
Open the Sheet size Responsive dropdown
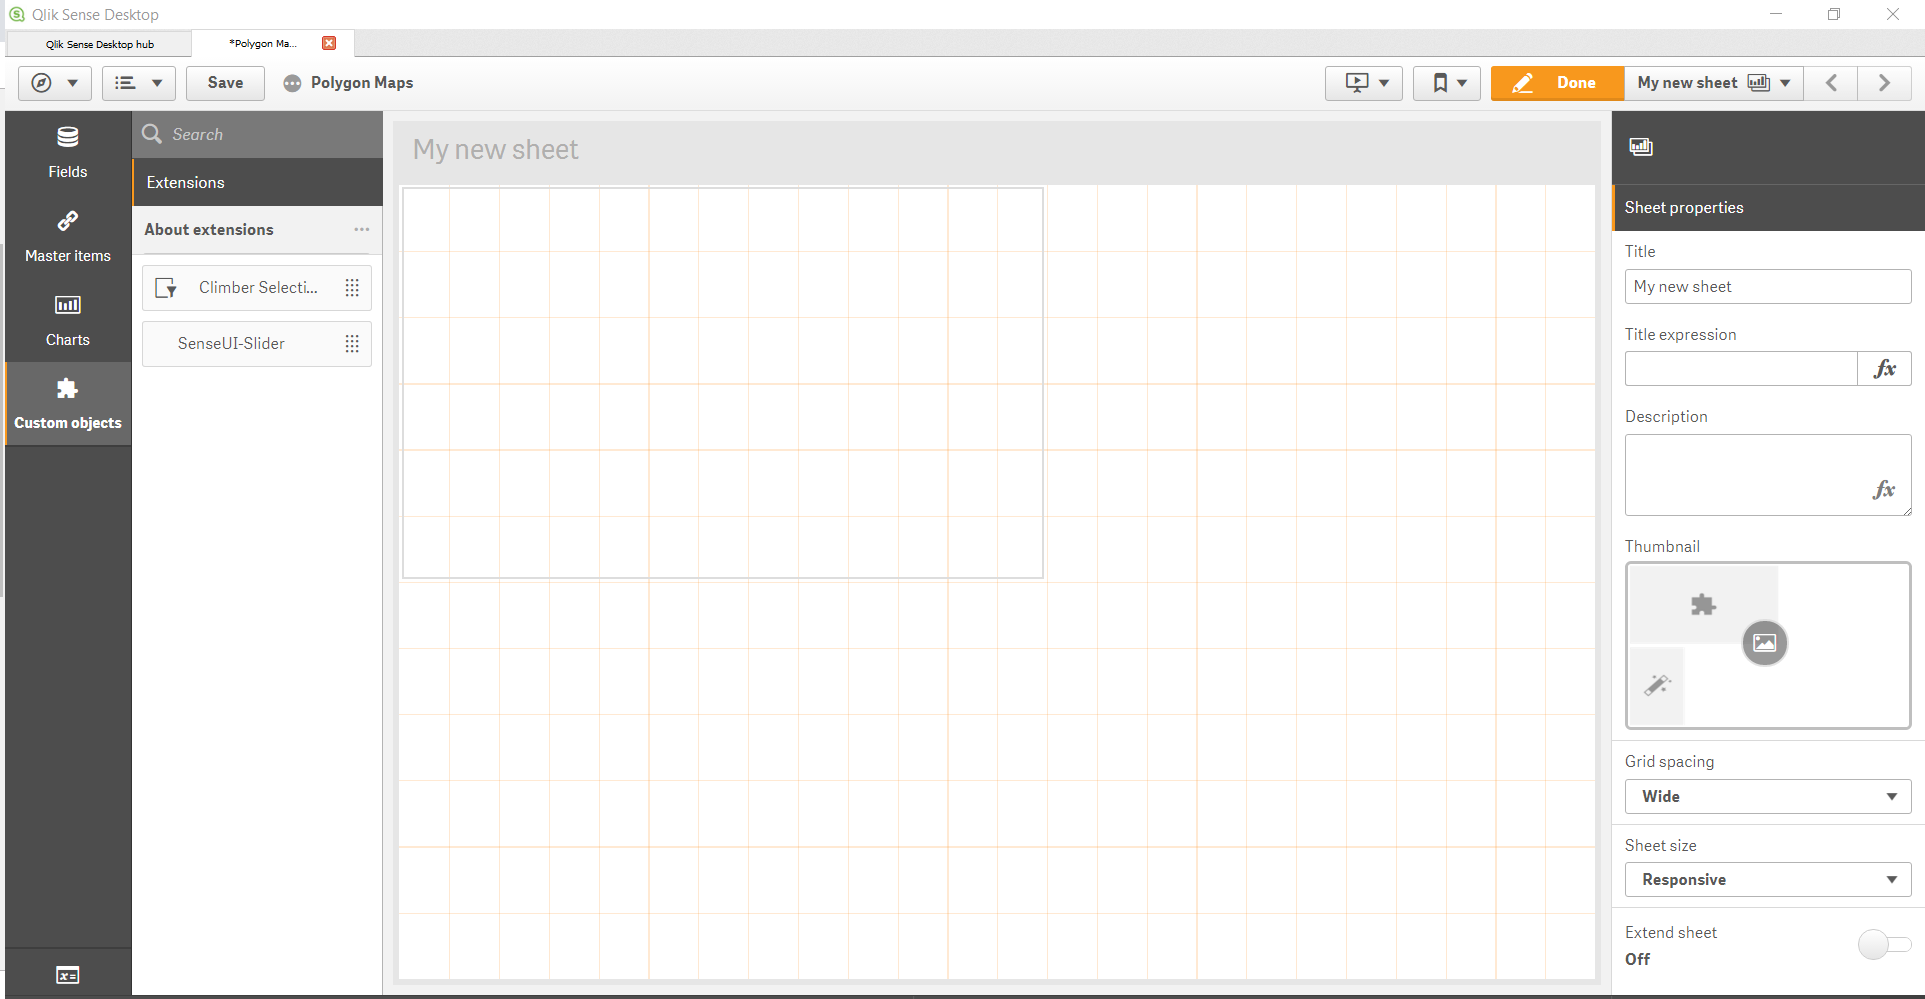tap(1767, 880)
